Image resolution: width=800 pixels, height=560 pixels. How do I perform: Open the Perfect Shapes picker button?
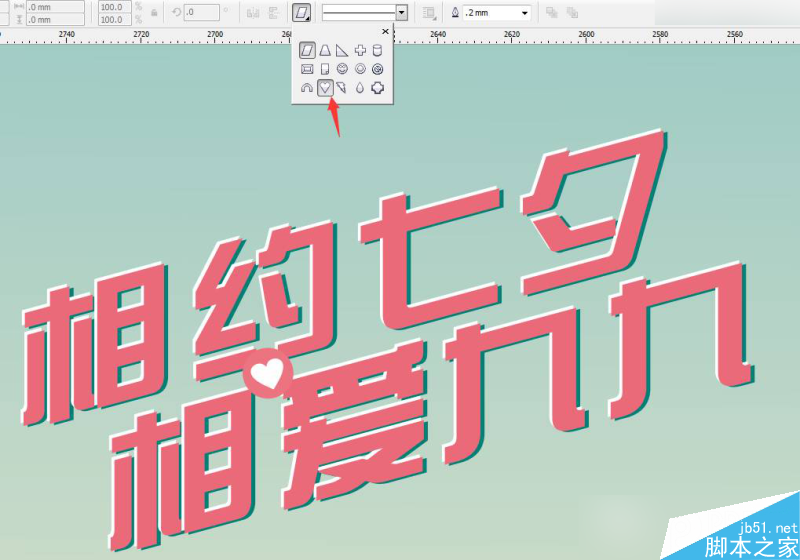(x=302, y=13)
